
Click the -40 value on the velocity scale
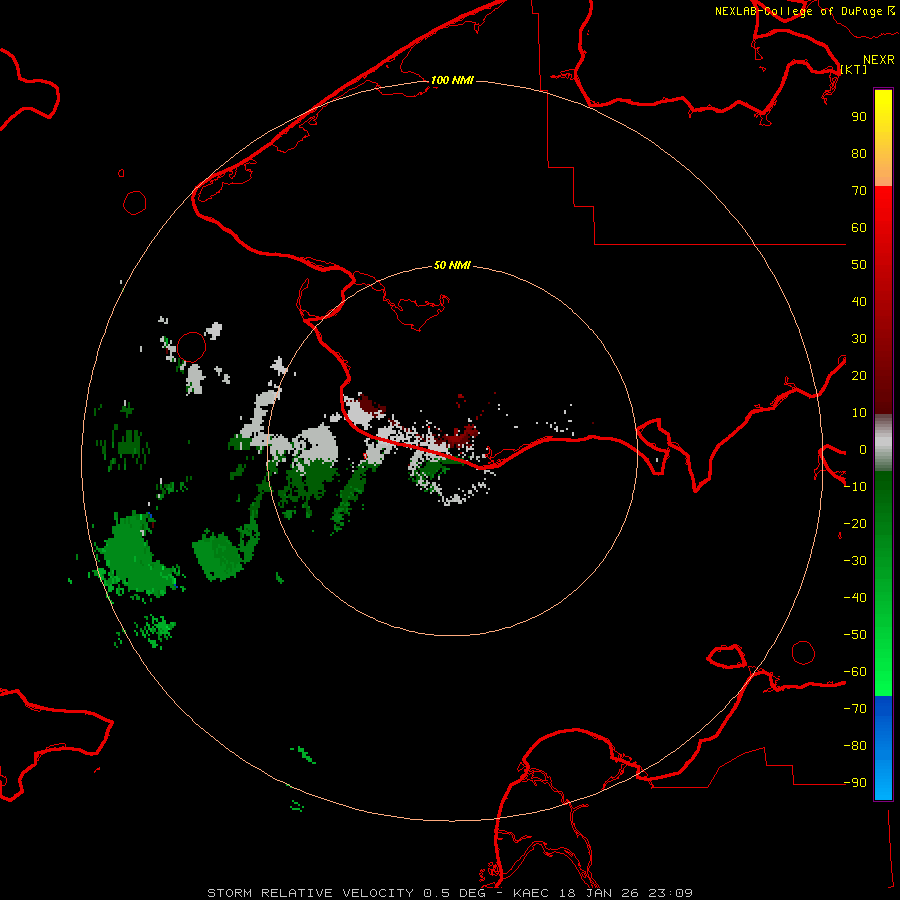(855, 598)
